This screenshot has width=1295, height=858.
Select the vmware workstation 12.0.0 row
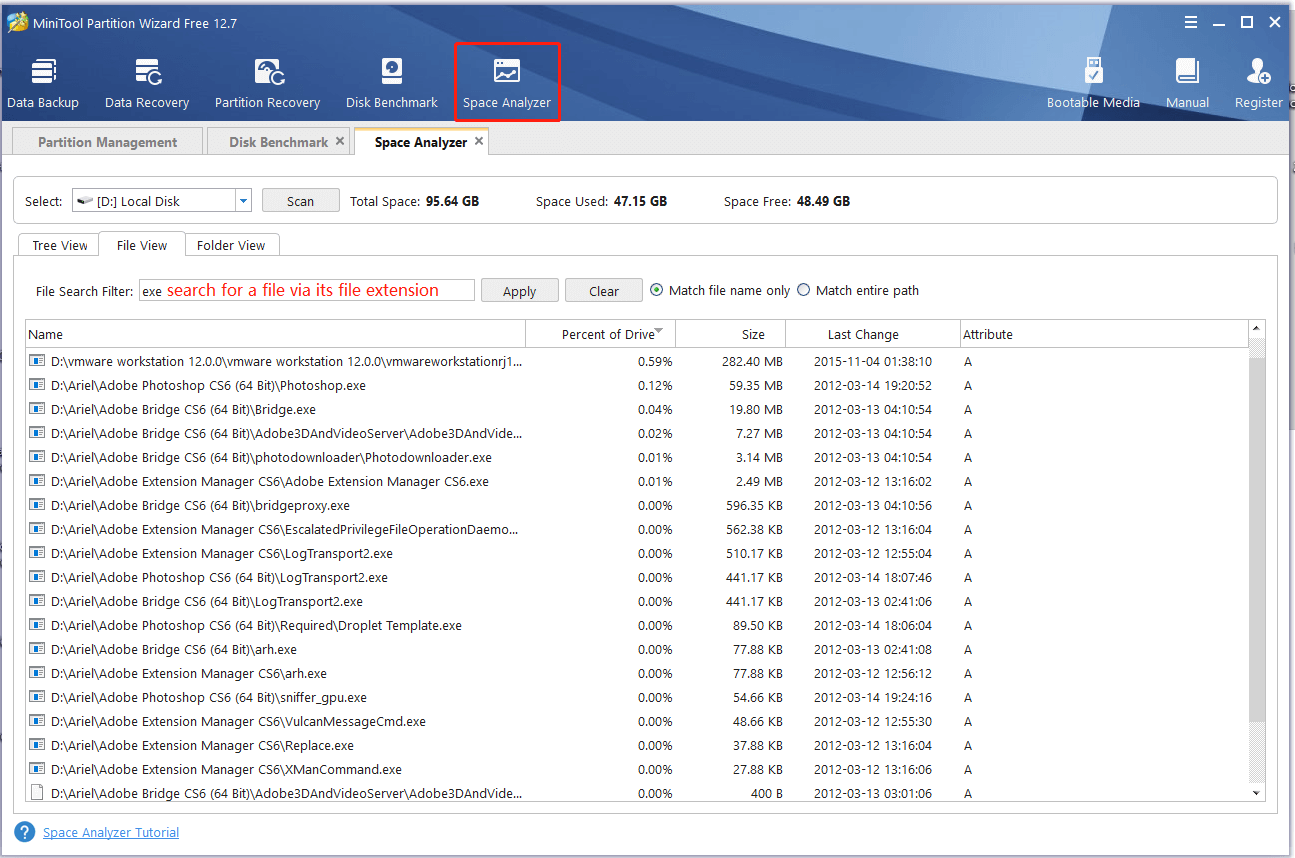pos(637,361)
